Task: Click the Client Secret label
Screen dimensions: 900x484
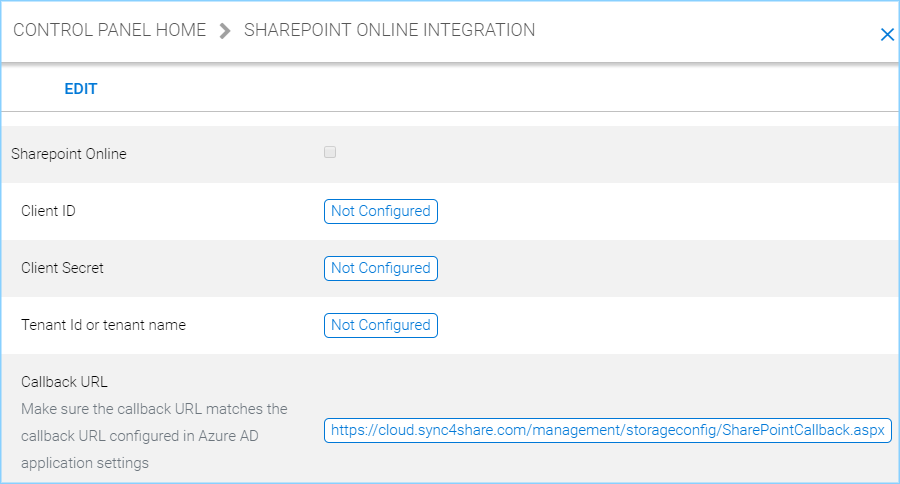Action: click(x=62, y=268)
